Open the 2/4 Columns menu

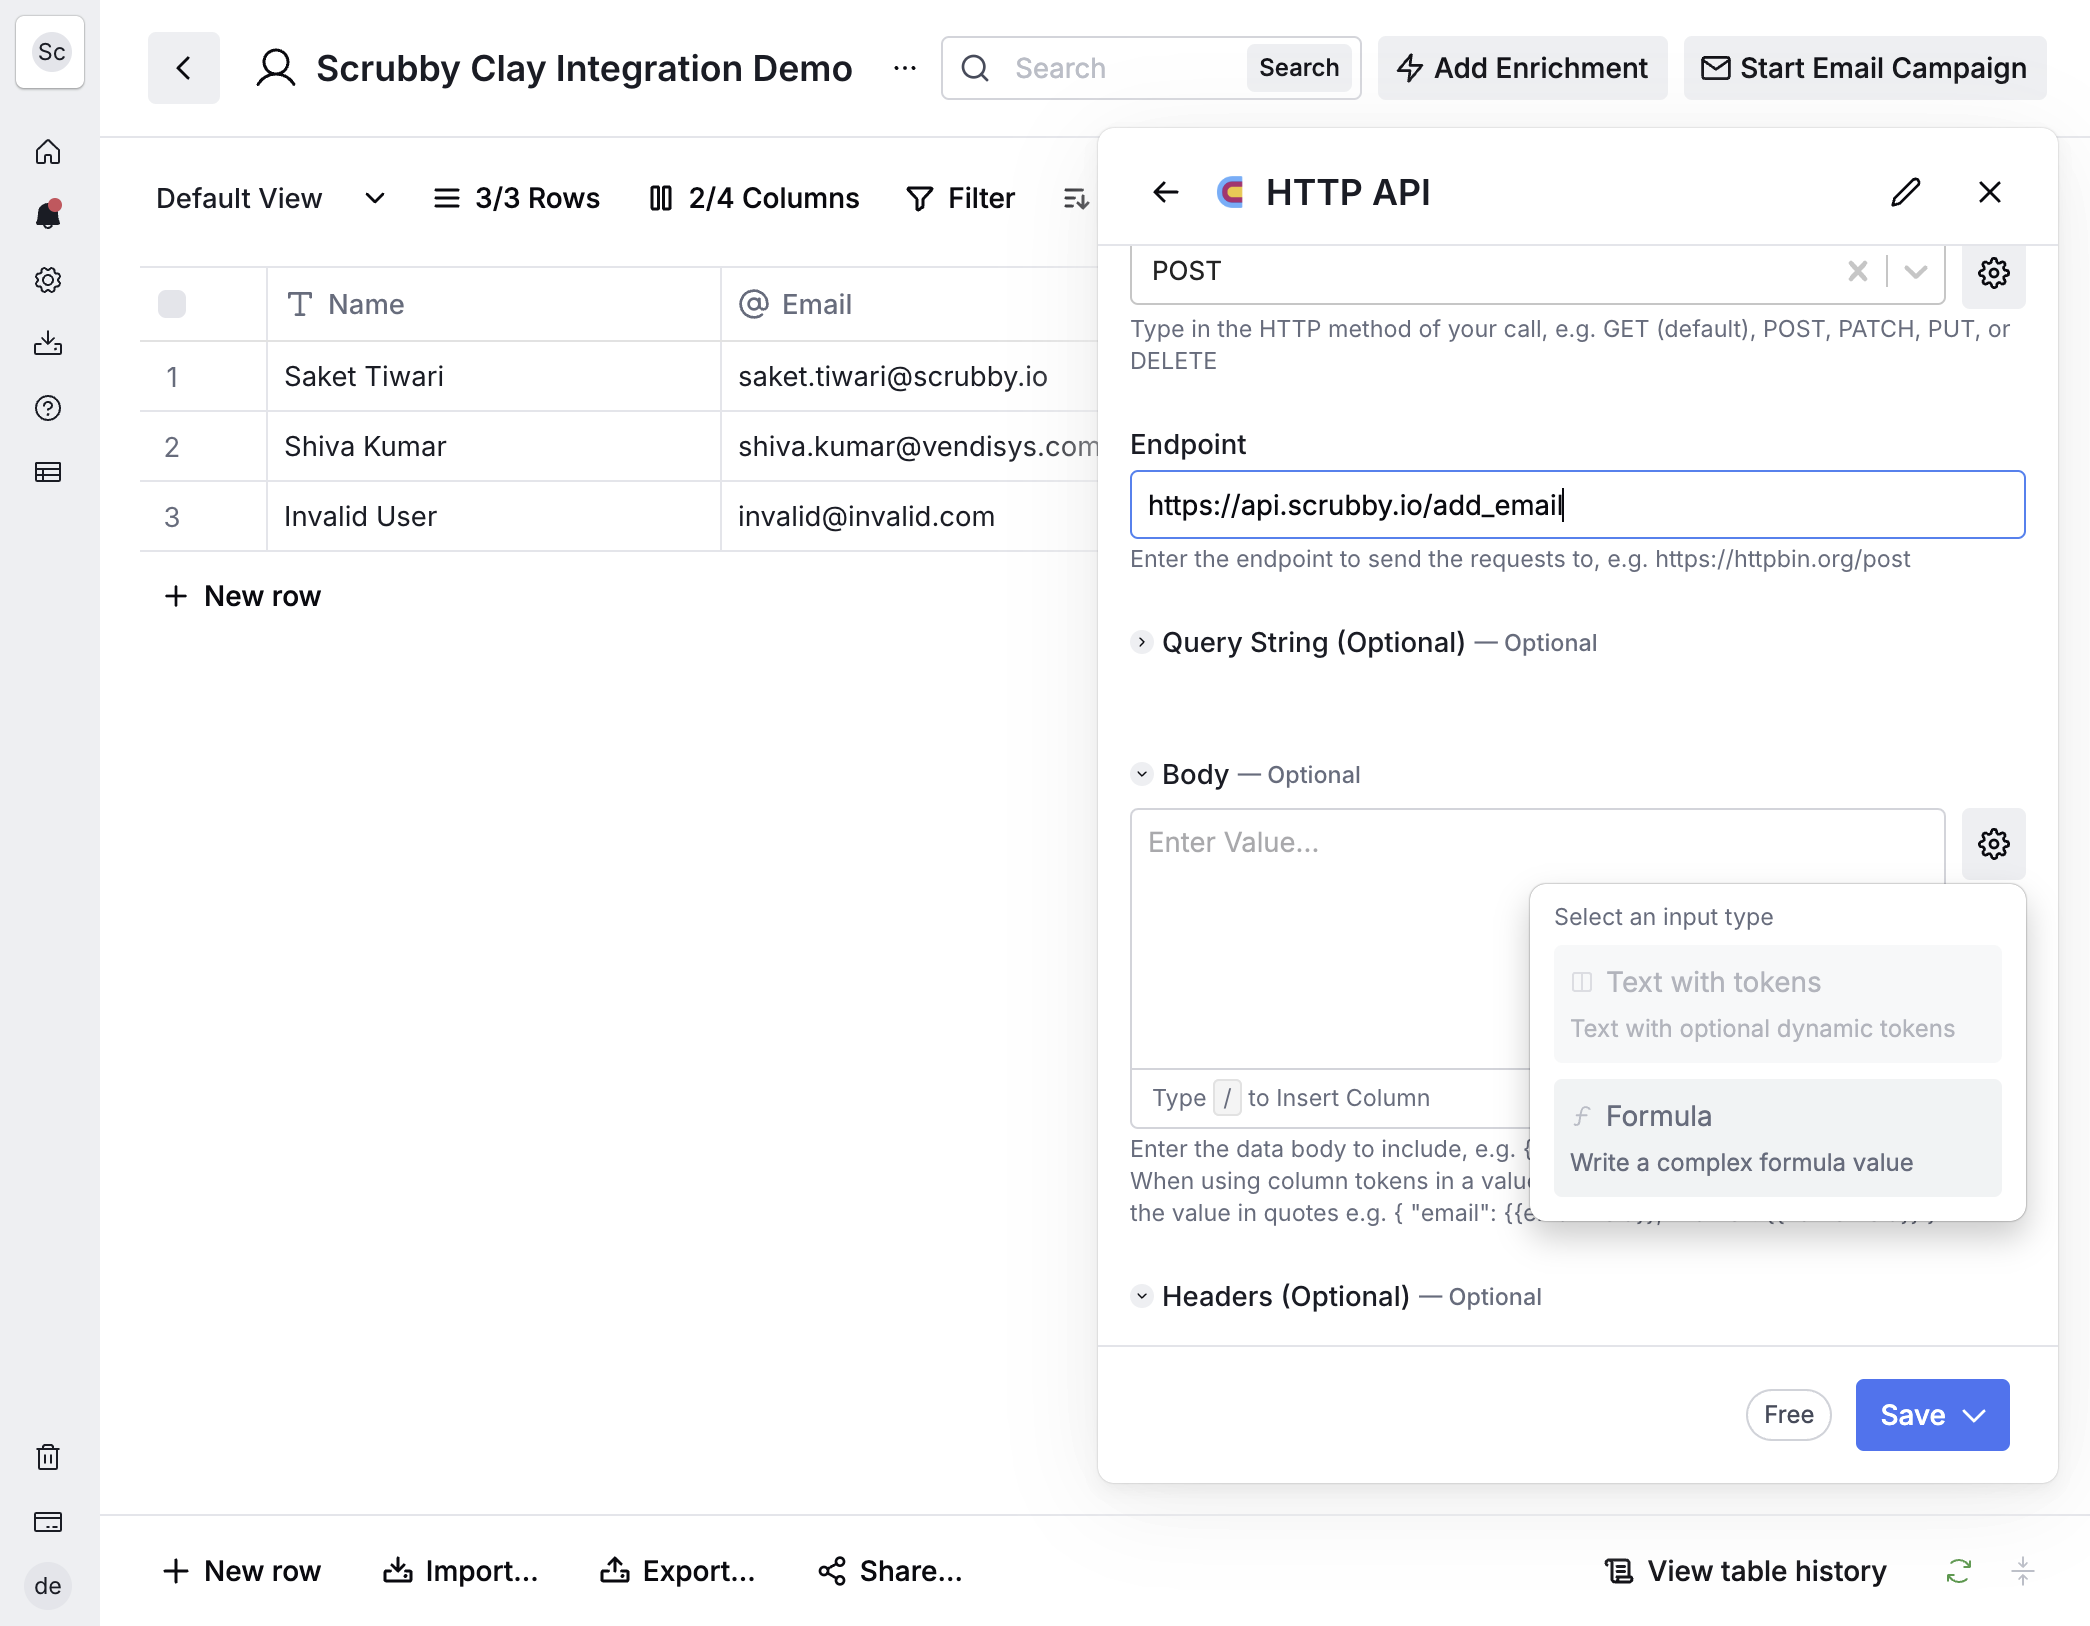tap(755, 198)
